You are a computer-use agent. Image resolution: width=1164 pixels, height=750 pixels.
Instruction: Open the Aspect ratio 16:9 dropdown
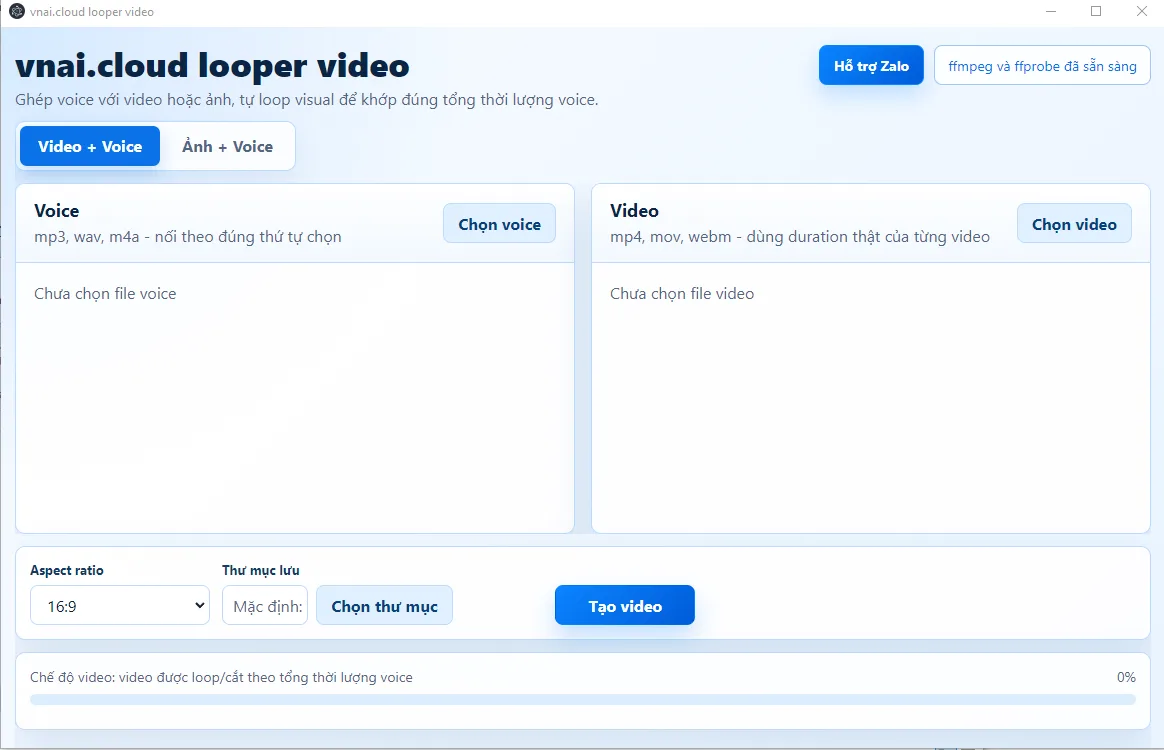click(x=120, y=605)
